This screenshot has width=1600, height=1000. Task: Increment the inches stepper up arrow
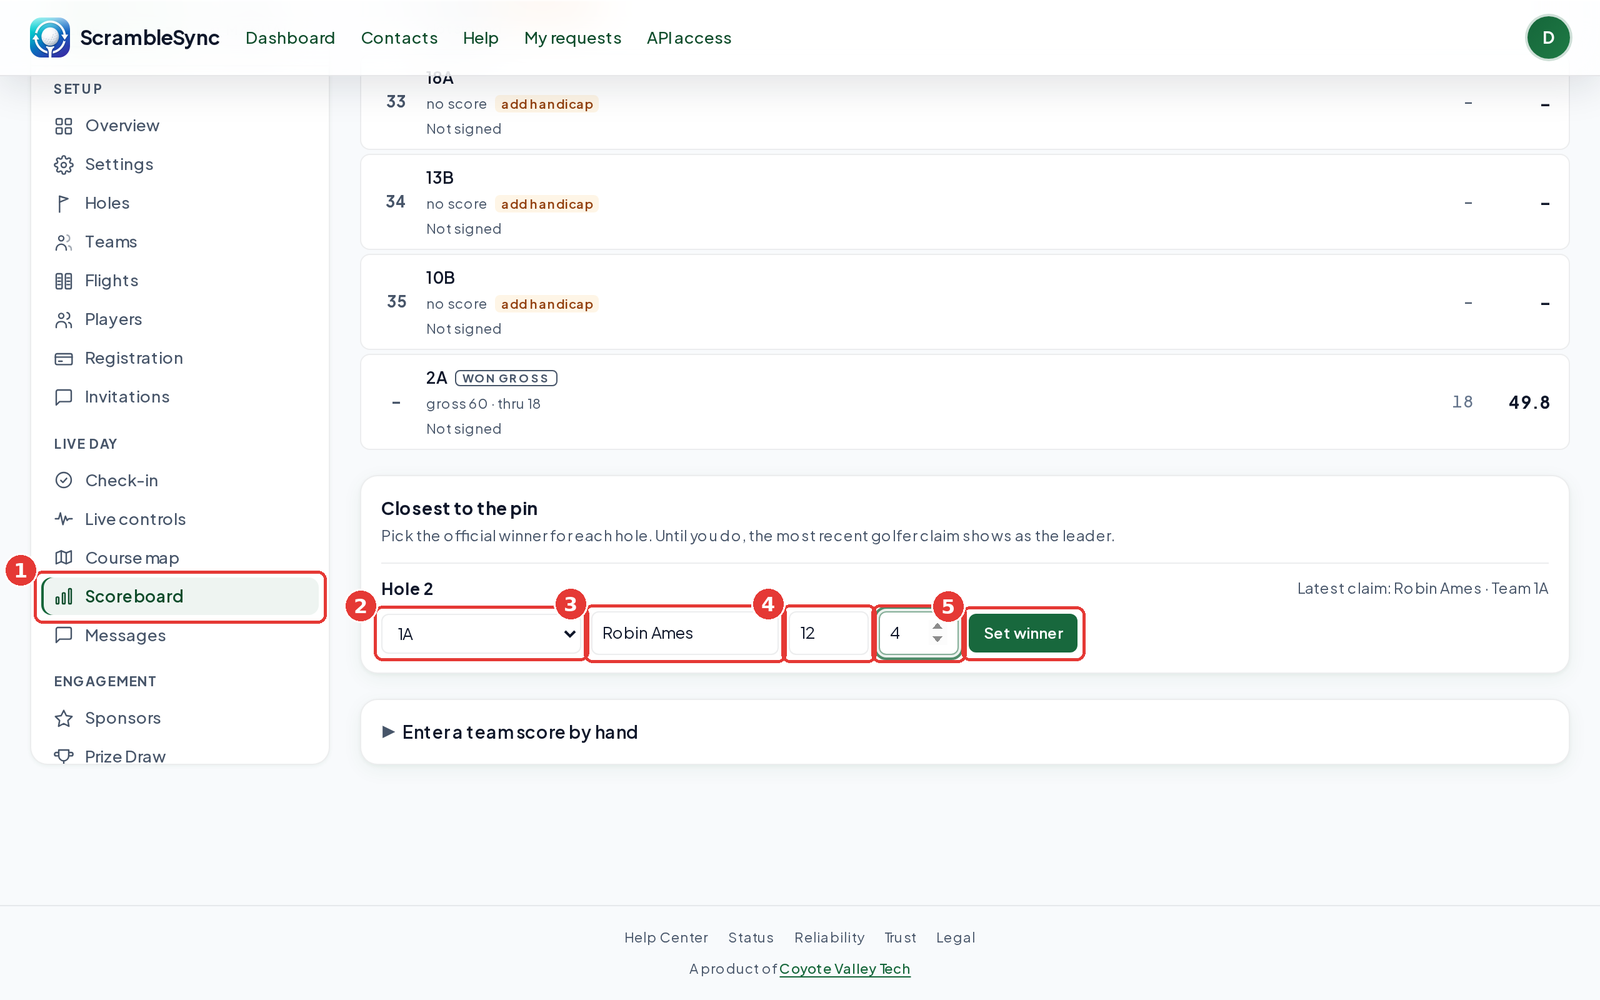point(937,627)
